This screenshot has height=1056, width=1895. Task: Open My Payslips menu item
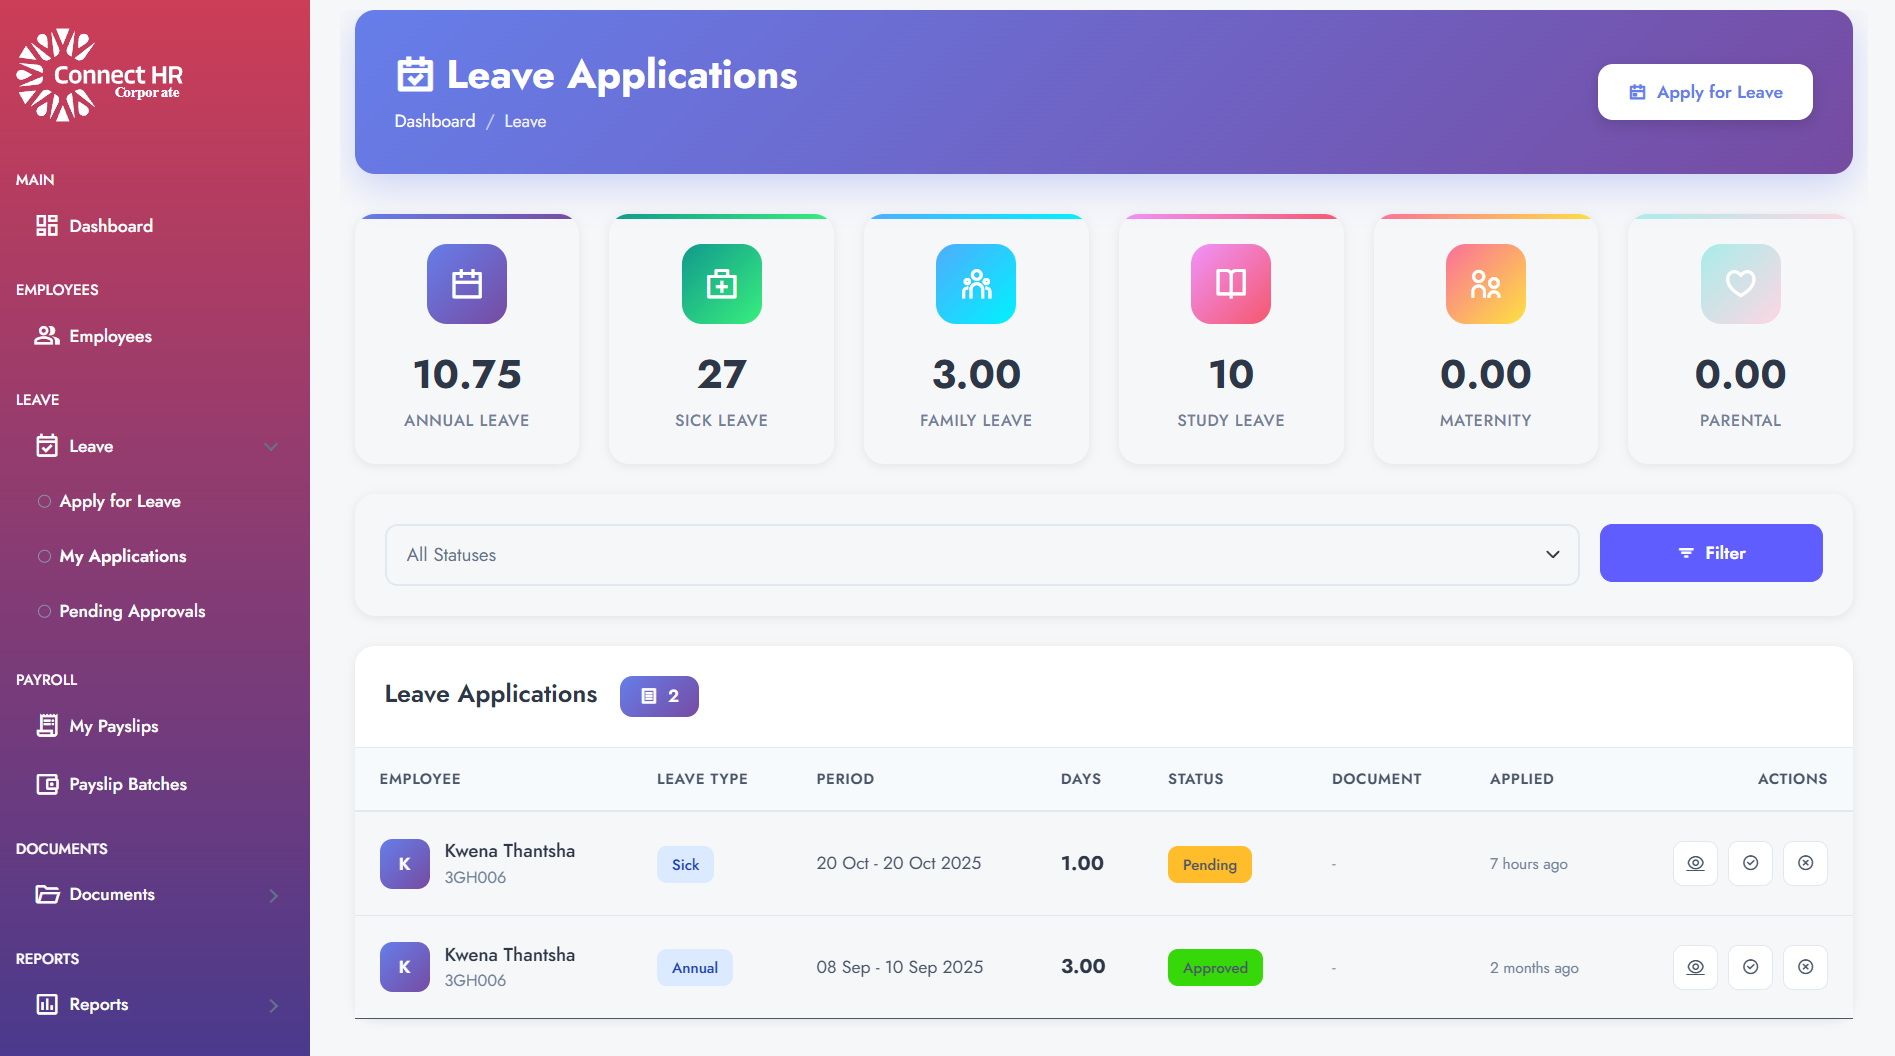point(113,727)
